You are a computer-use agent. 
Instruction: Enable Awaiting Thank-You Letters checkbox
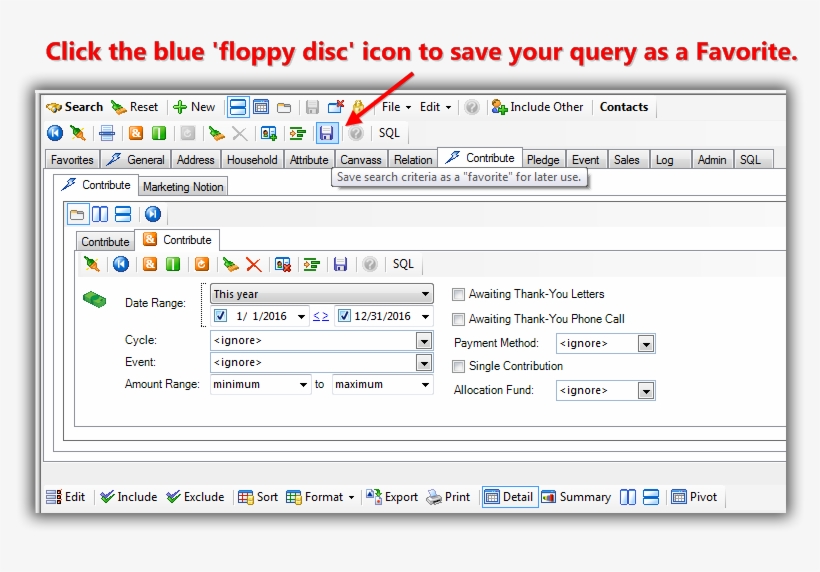pos(458,294)
